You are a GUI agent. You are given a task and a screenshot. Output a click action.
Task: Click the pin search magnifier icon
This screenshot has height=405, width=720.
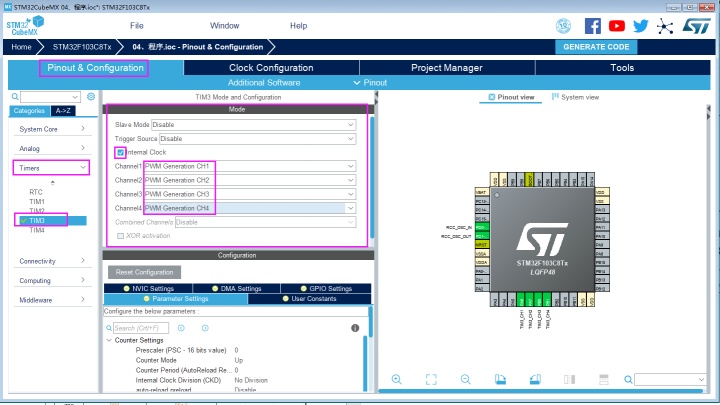(x=628, y=379)
